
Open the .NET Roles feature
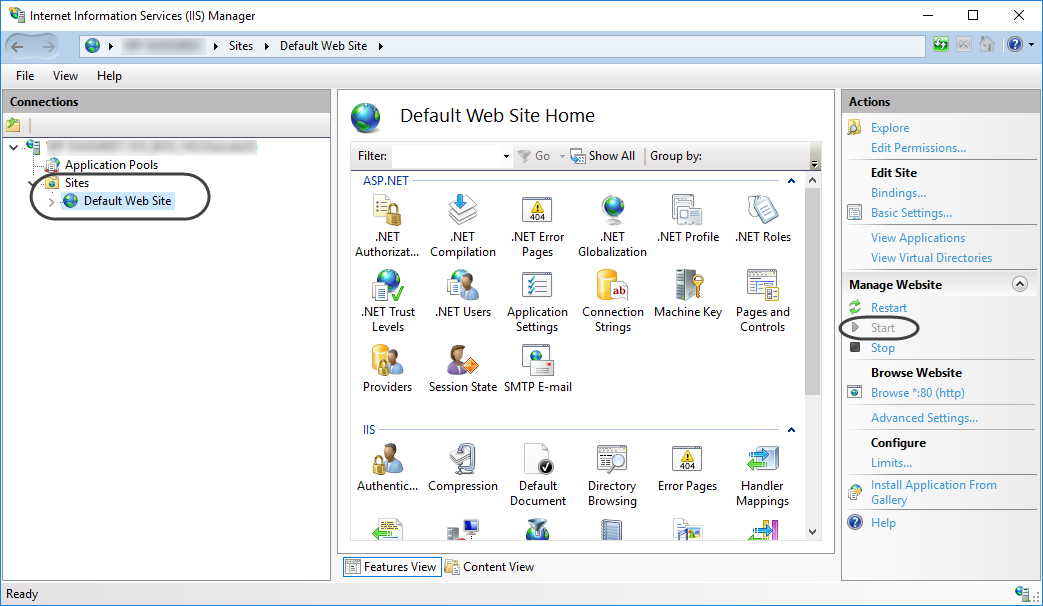point(763,219)
